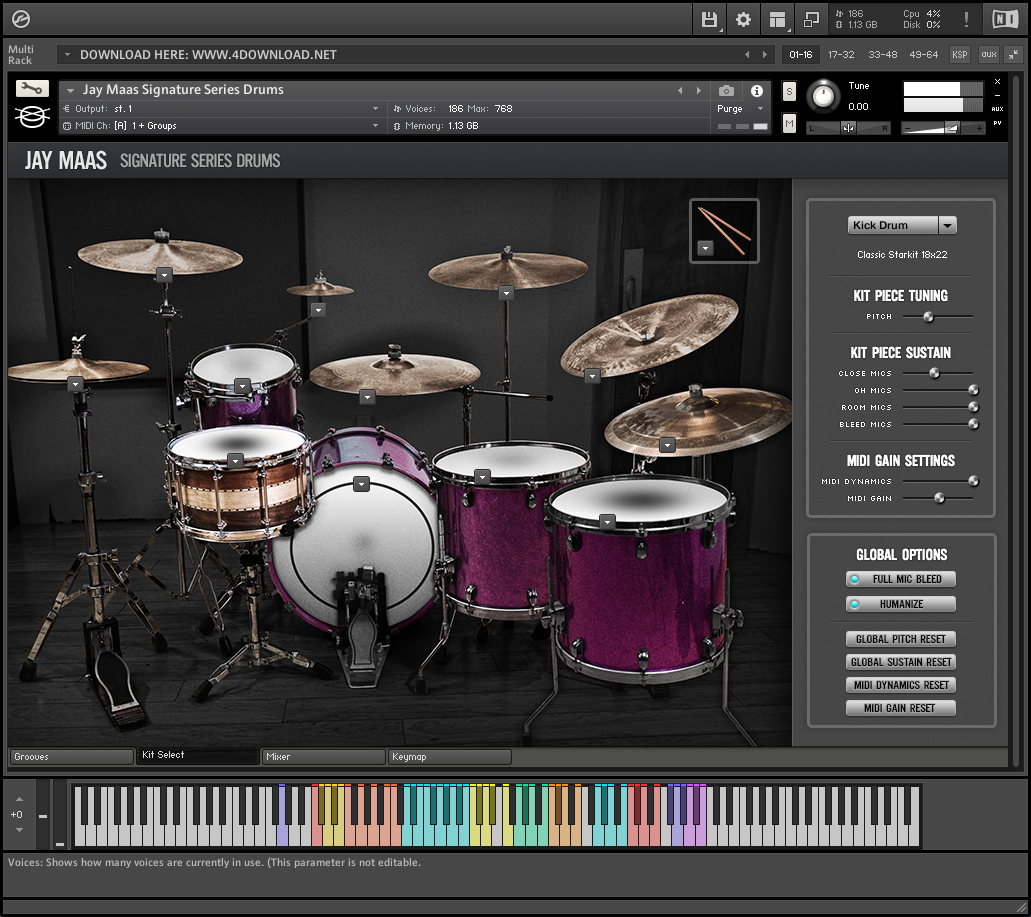Solo the instrument with S button
This screenshot has height=917, width=1031.
click(789, 91)
